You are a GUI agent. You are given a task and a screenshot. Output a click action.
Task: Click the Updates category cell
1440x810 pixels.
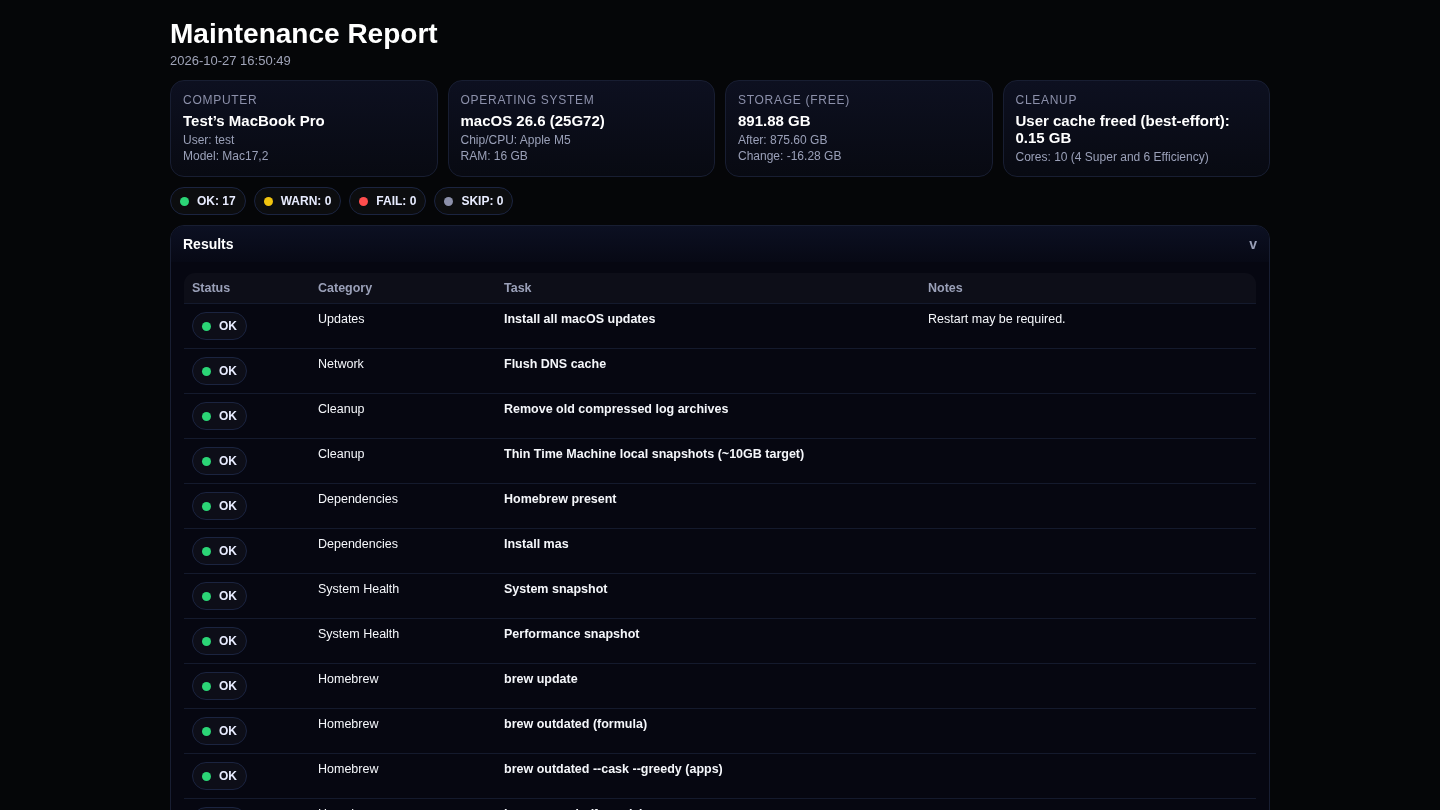[341, 319]
